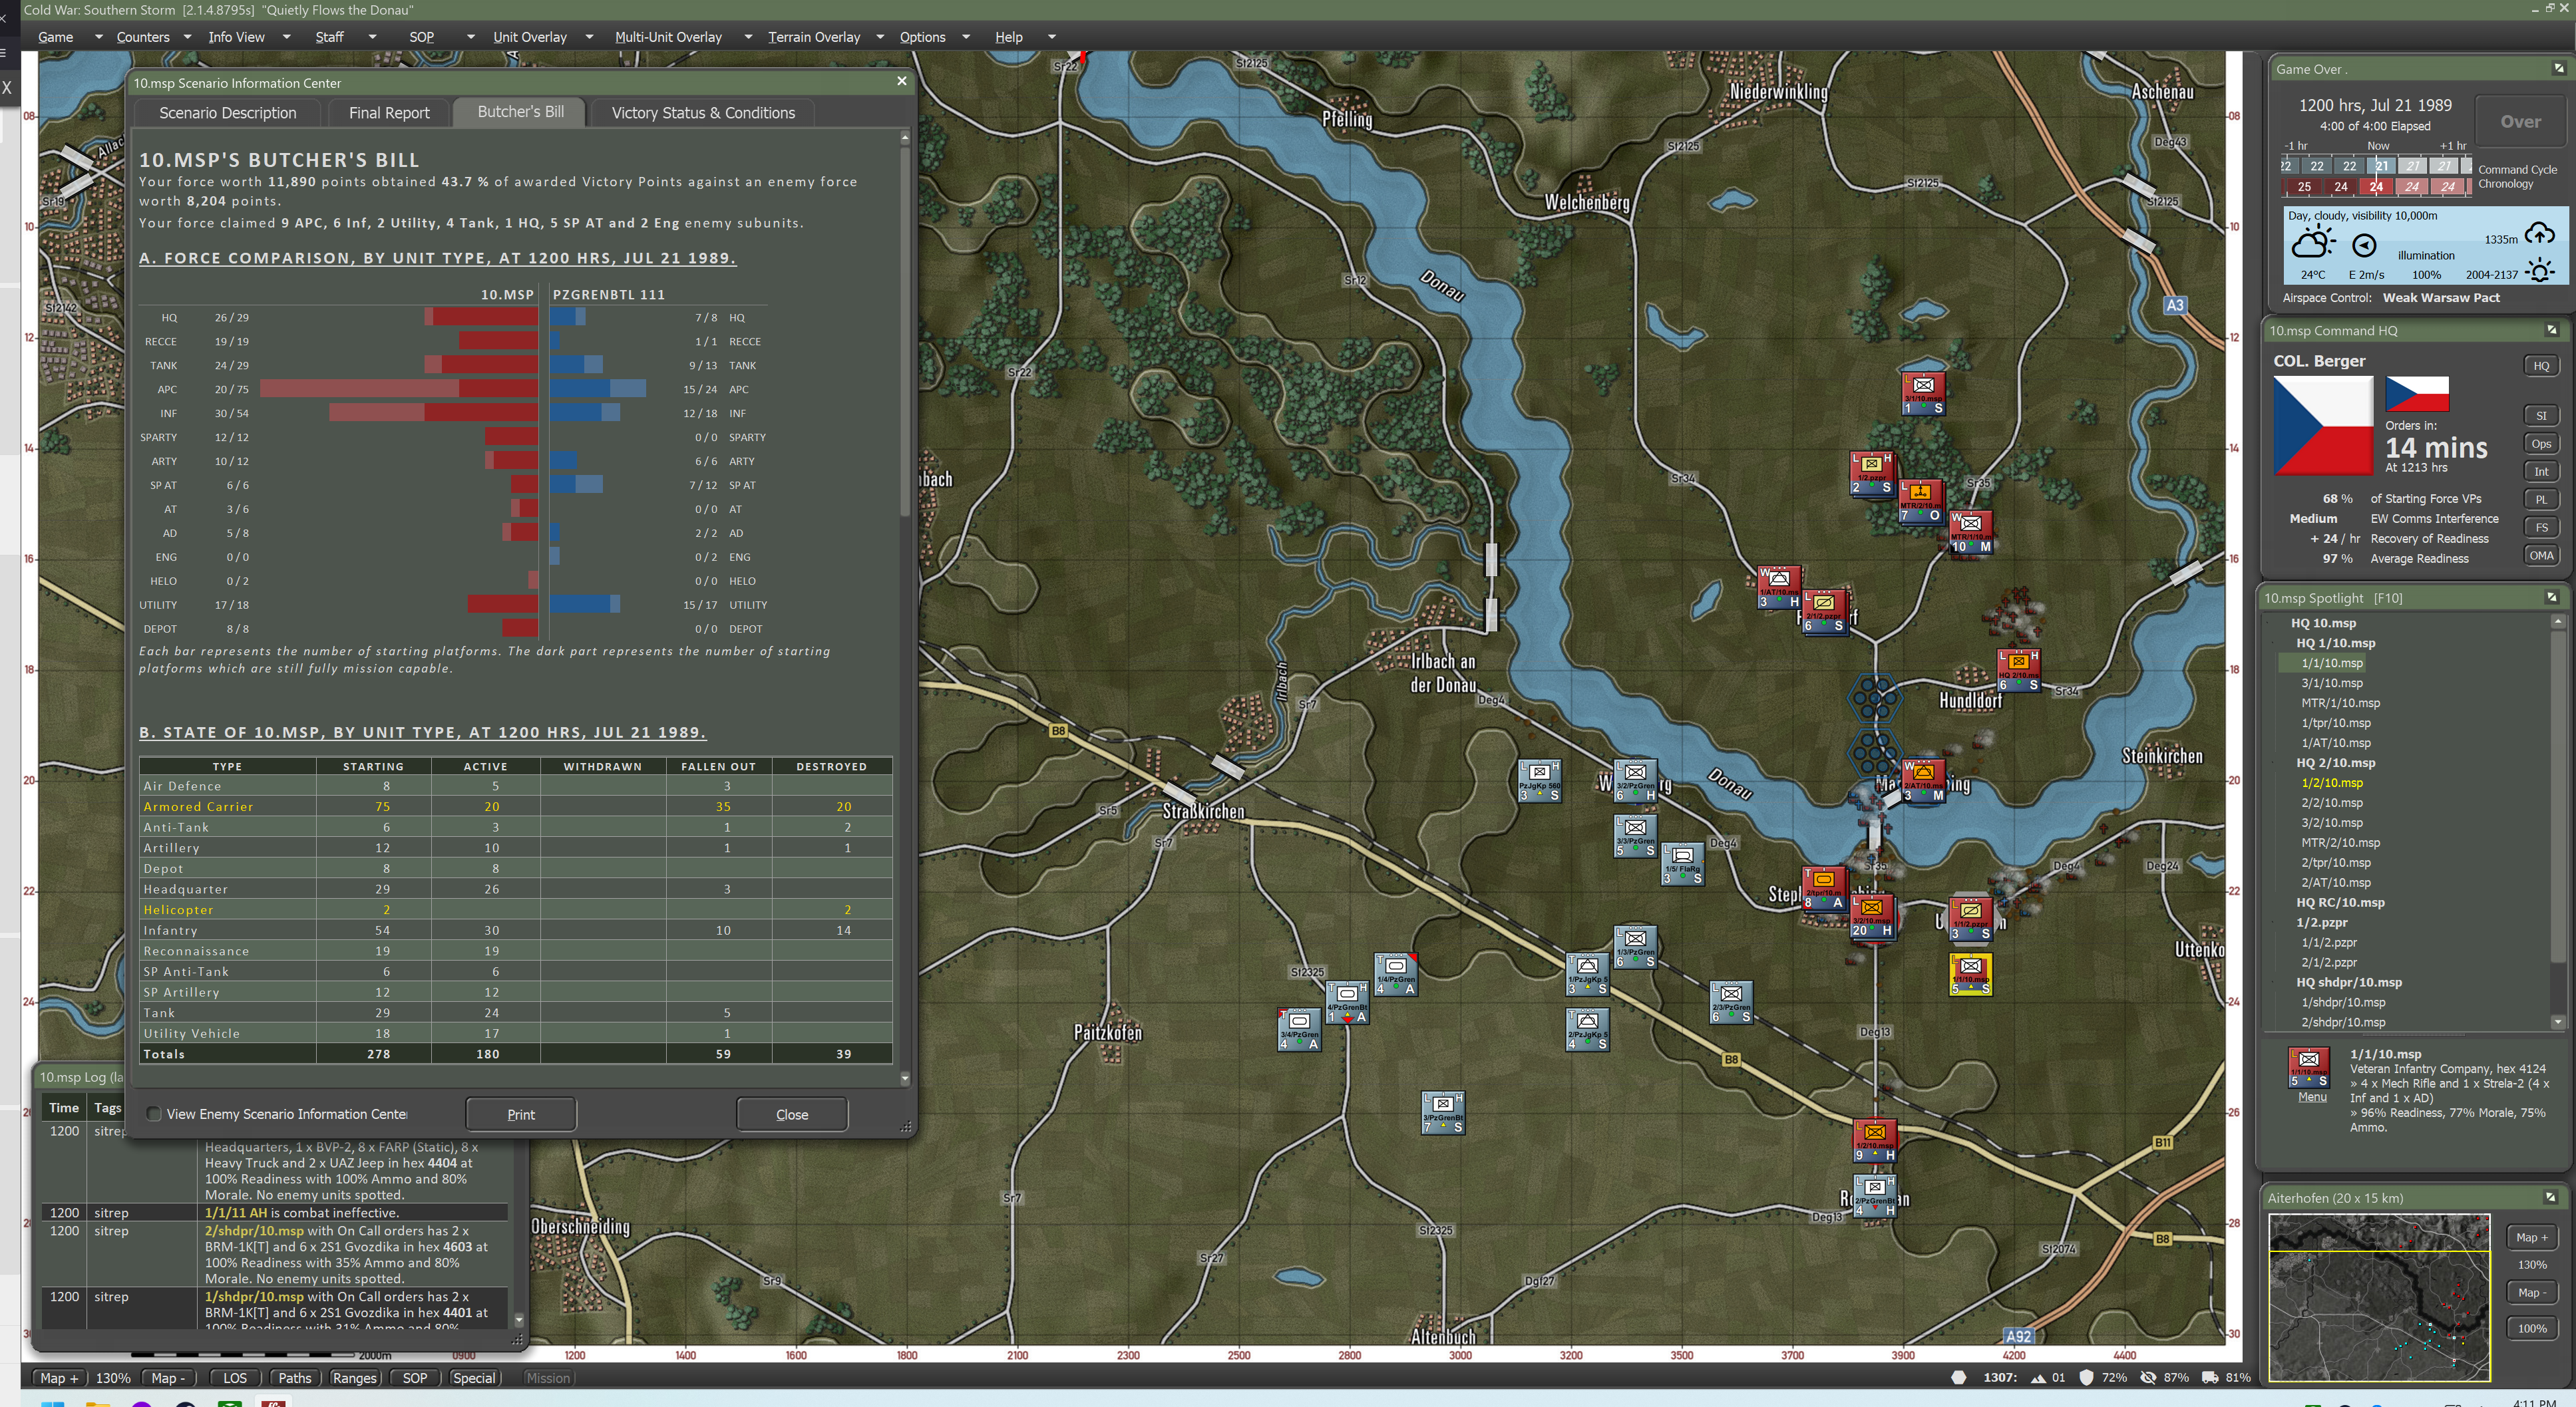
Task: Pop out the Game Over clock panel
Action: (x=2558, y=69)
